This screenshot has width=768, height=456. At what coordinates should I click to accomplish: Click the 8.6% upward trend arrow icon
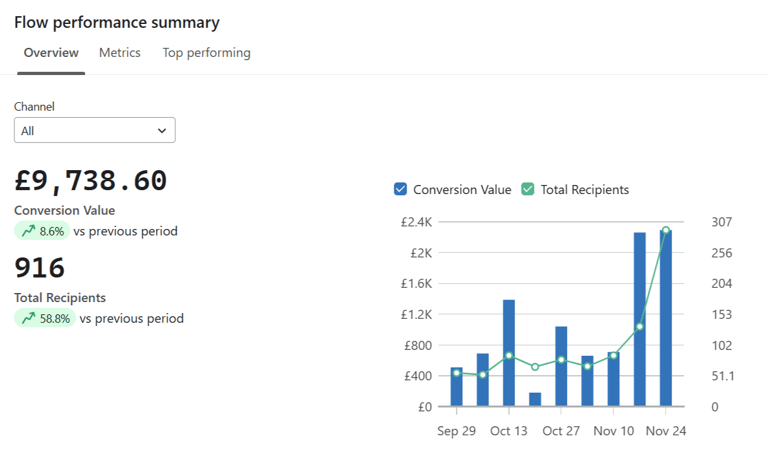coord(27,231)
